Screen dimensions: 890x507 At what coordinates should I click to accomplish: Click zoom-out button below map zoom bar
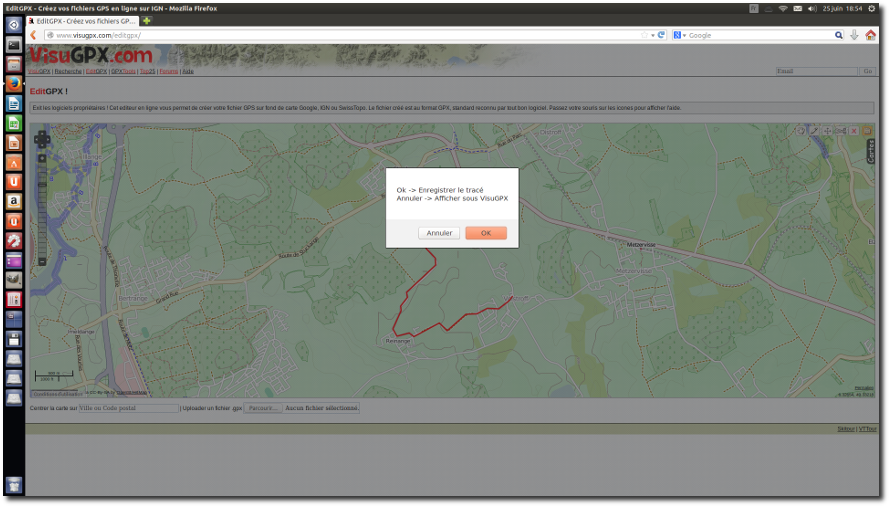tap(42, 262)
